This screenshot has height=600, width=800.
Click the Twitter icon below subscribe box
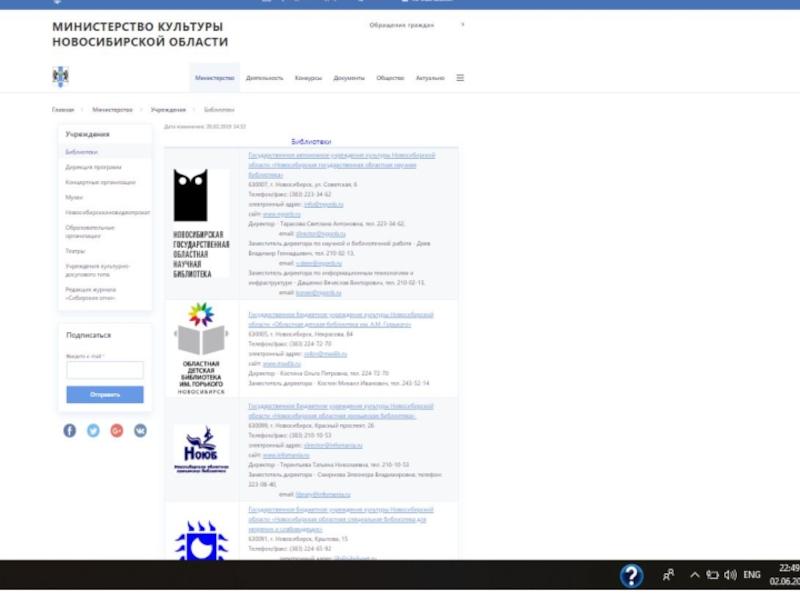pos(93,430)
